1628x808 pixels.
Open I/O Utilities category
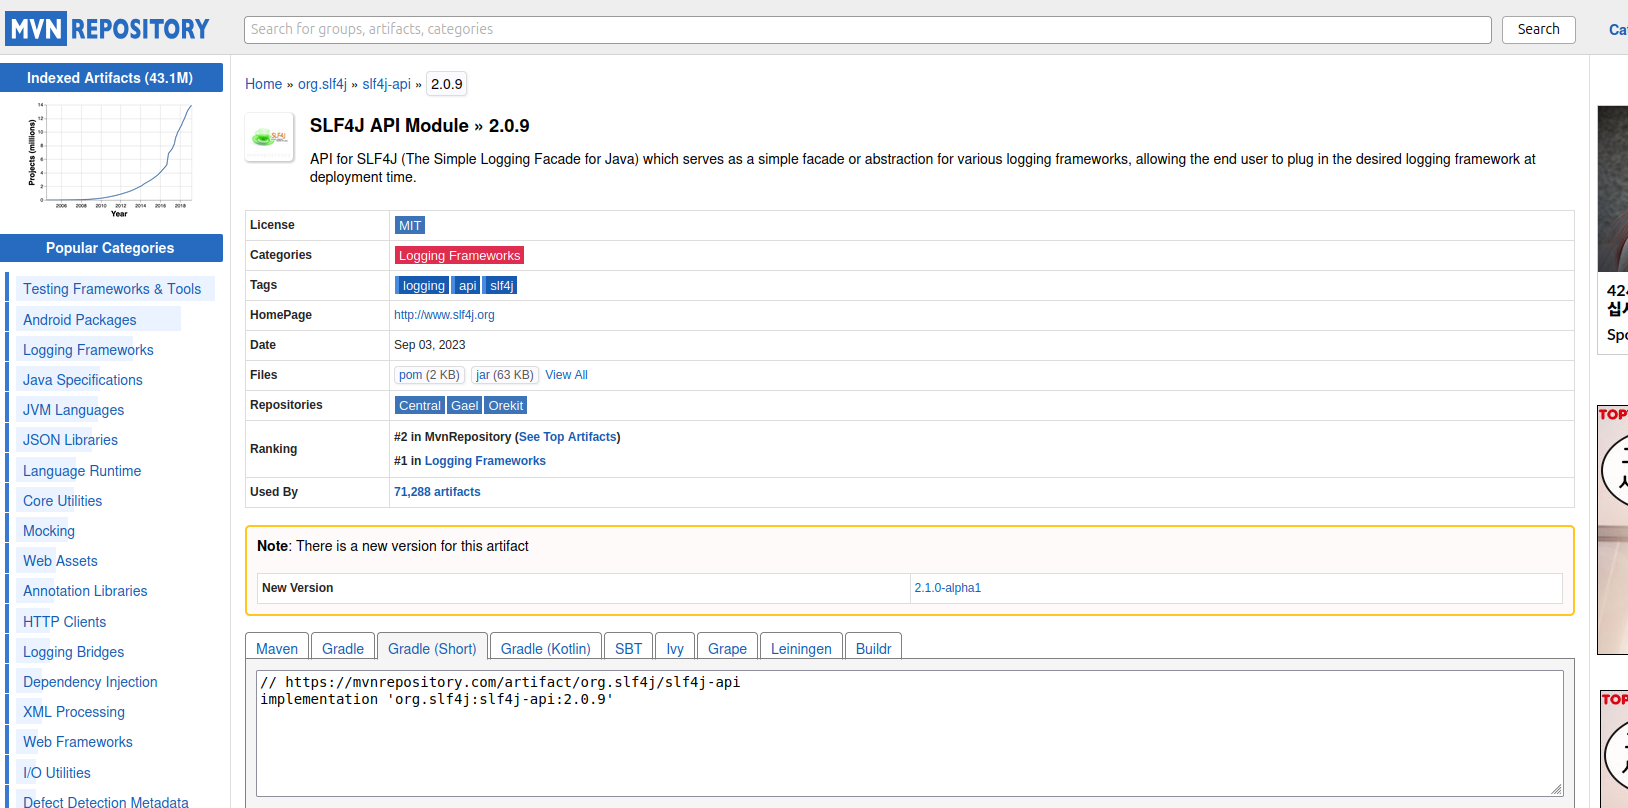(57, 773)
